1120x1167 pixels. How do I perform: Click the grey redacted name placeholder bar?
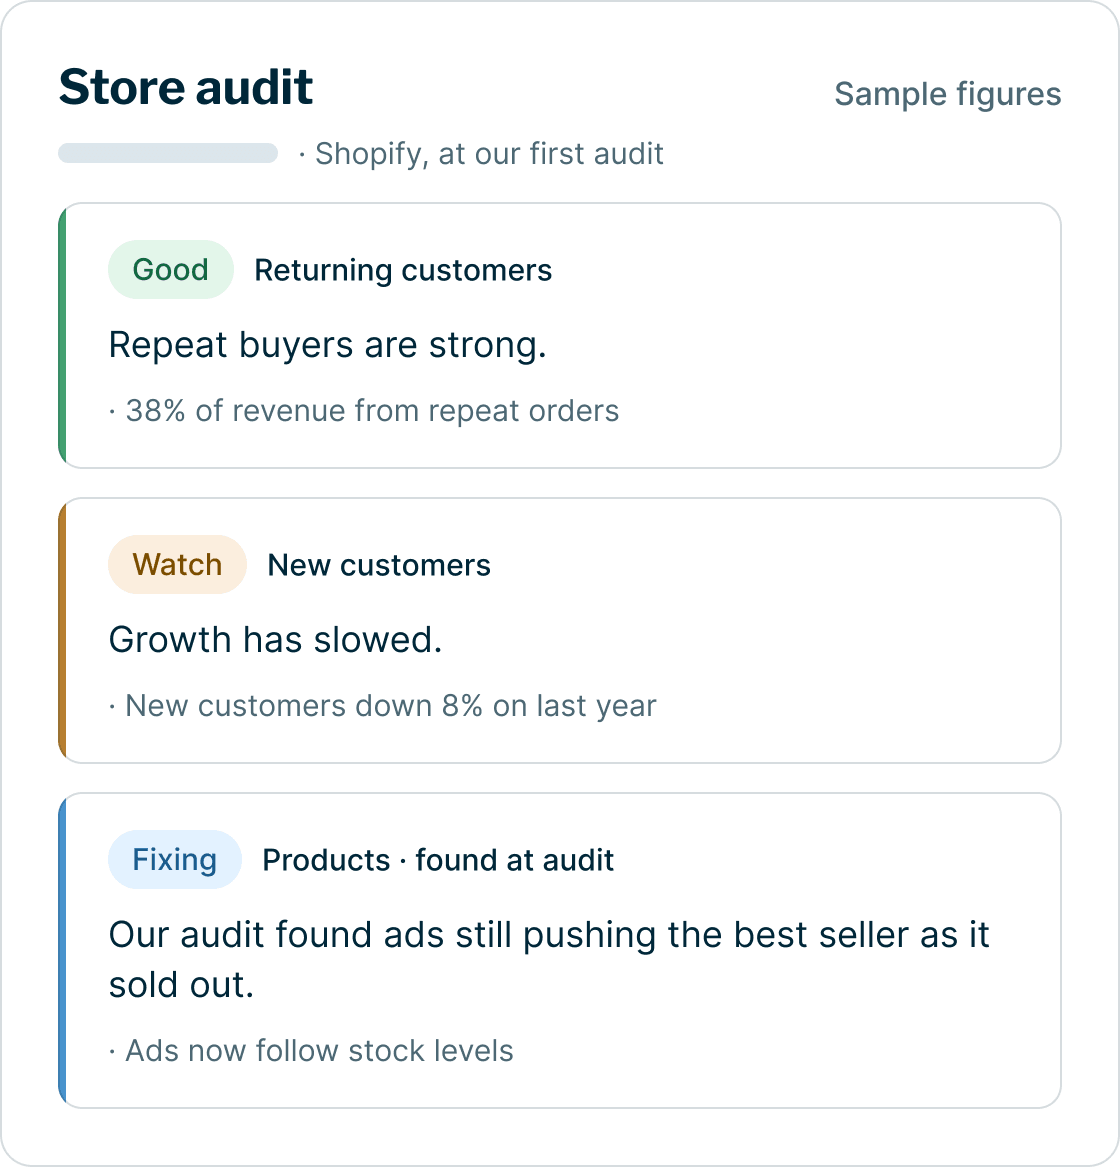168,153
